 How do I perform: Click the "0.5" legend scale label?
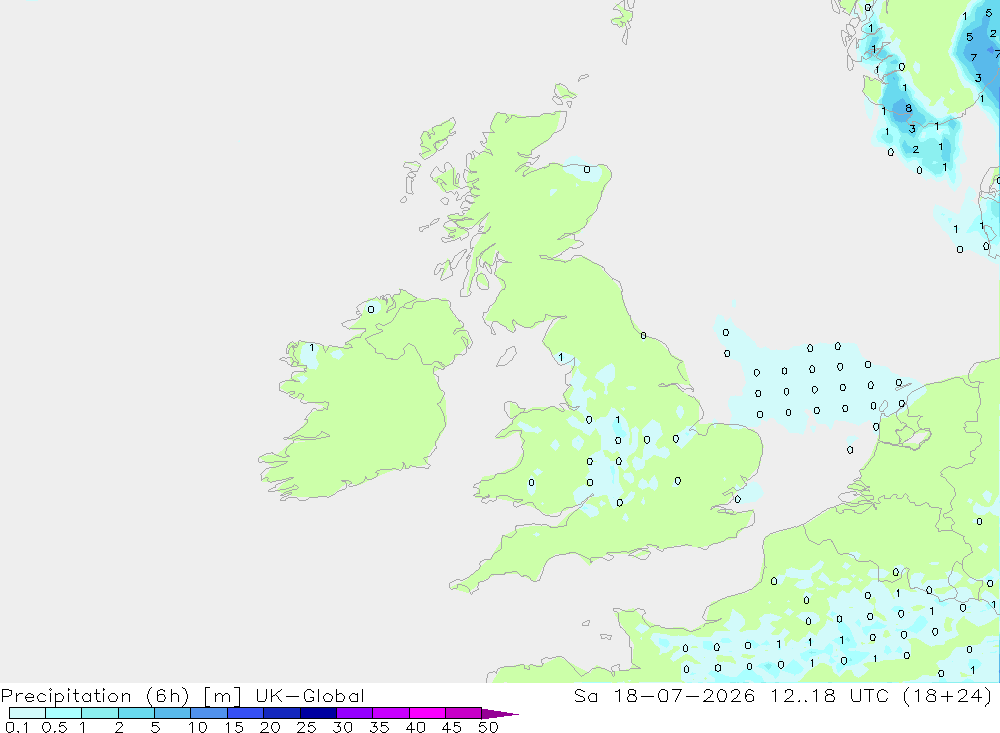[54, 727]
